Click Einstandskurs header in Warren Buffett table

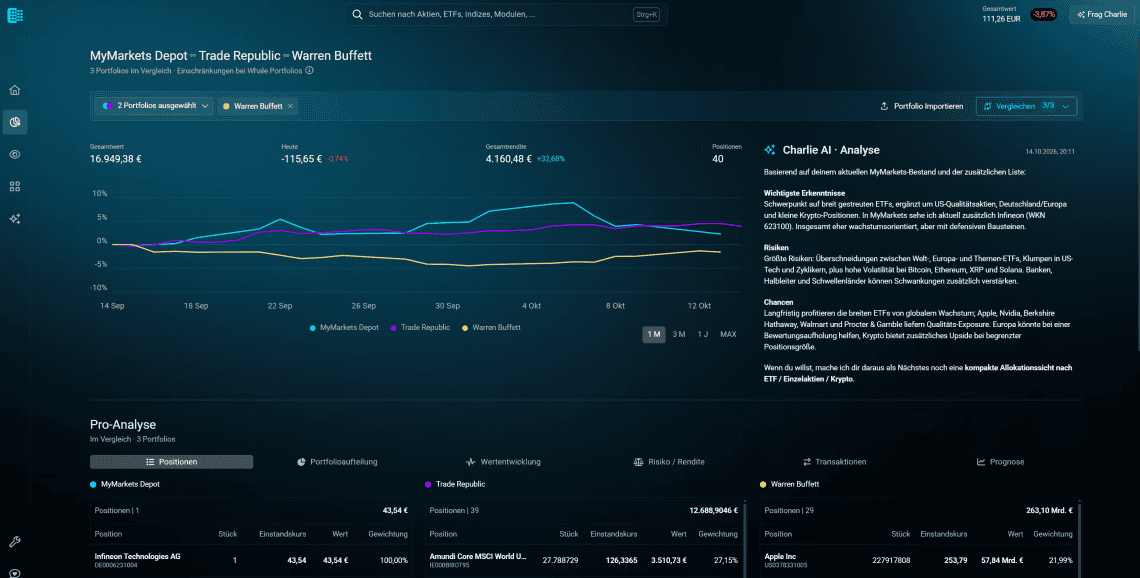944,534
